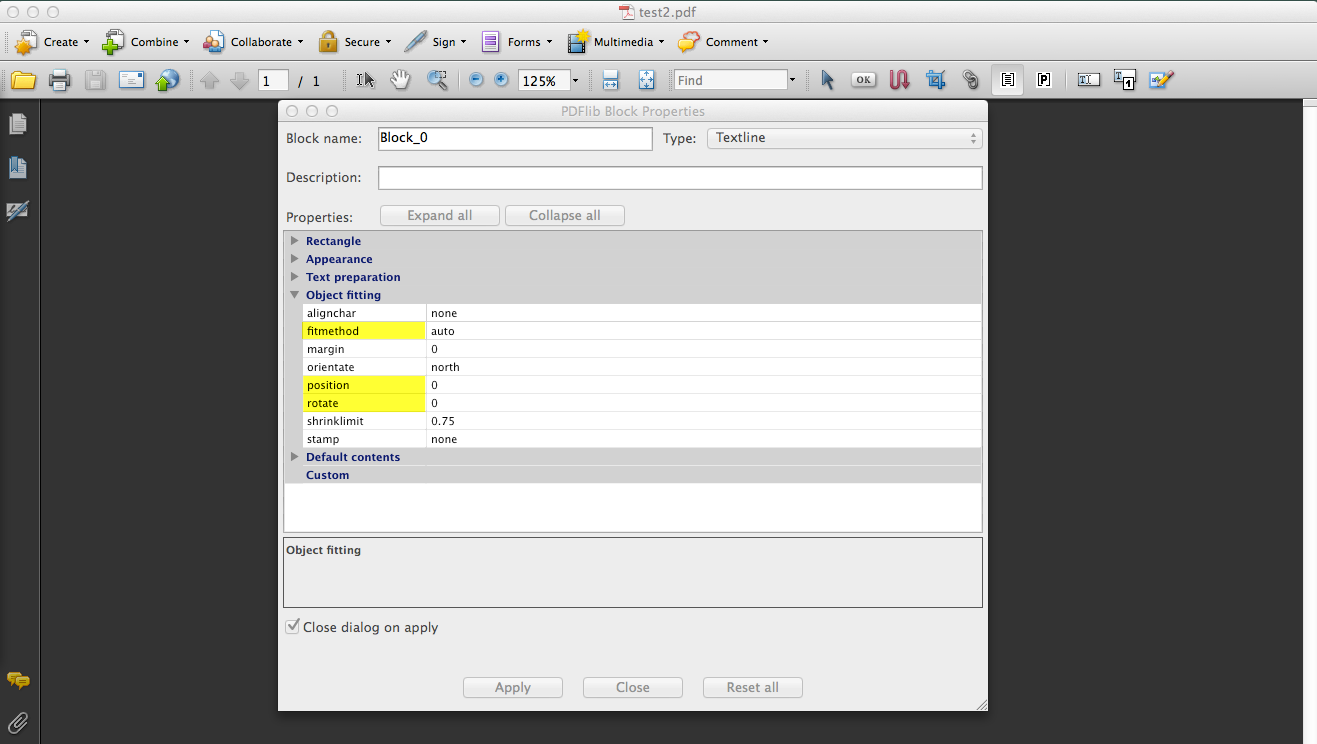Choose the Fit Width icon
Viewport: 1317px width, 744px height.
610,80
